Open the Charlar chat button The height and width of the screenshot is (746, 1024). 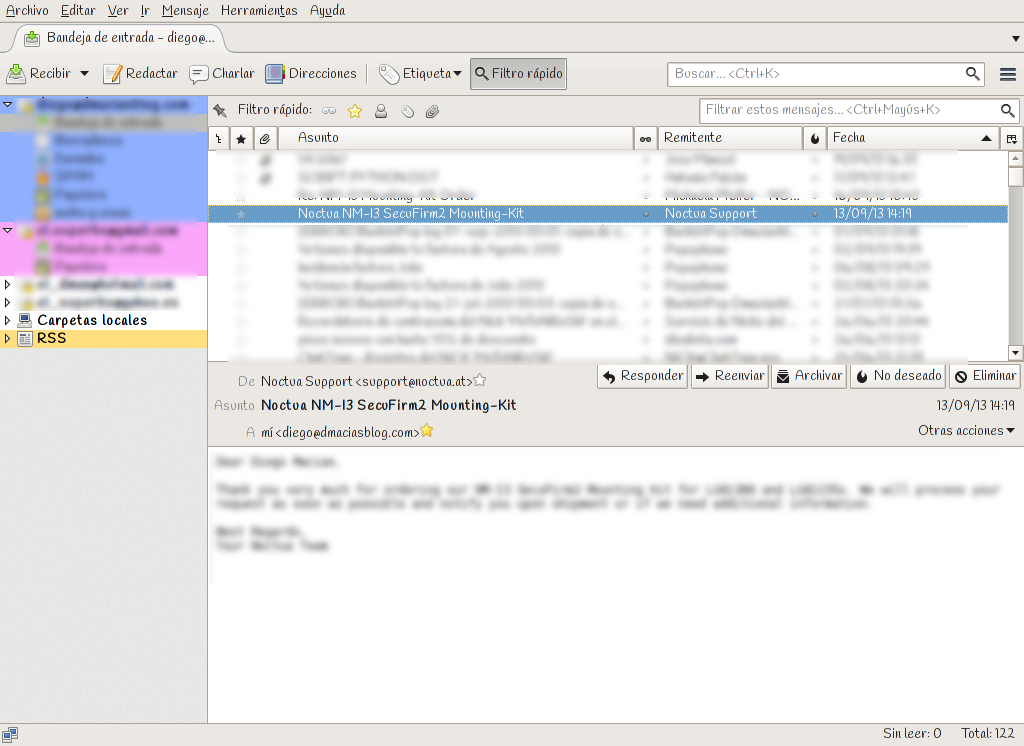[222, 73]
